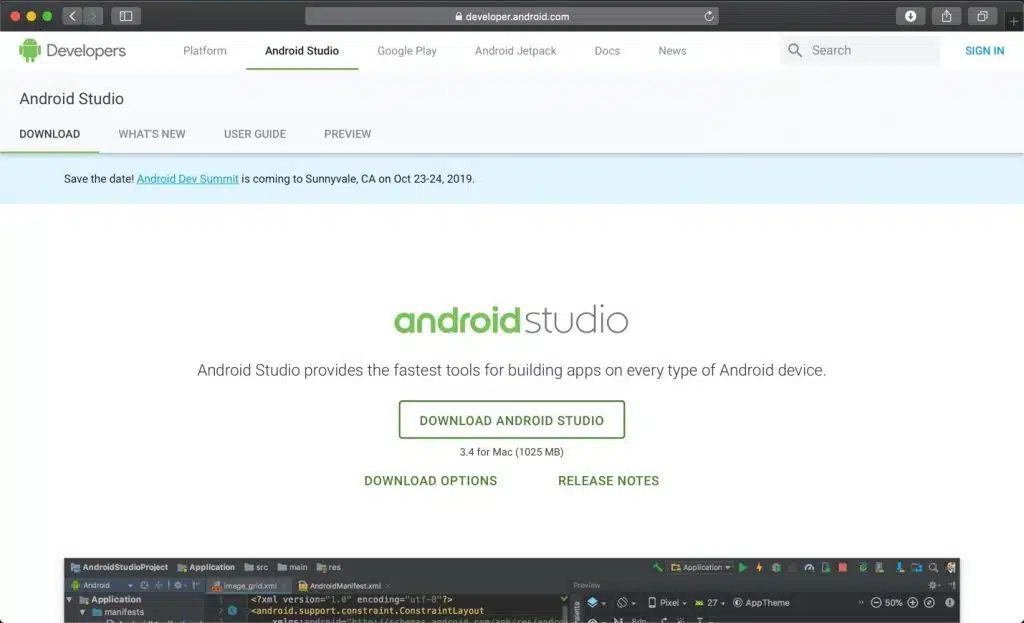The image size is (1024, 623).
Task: Start debugging with the Debug icon
Action: pos(775,566)
